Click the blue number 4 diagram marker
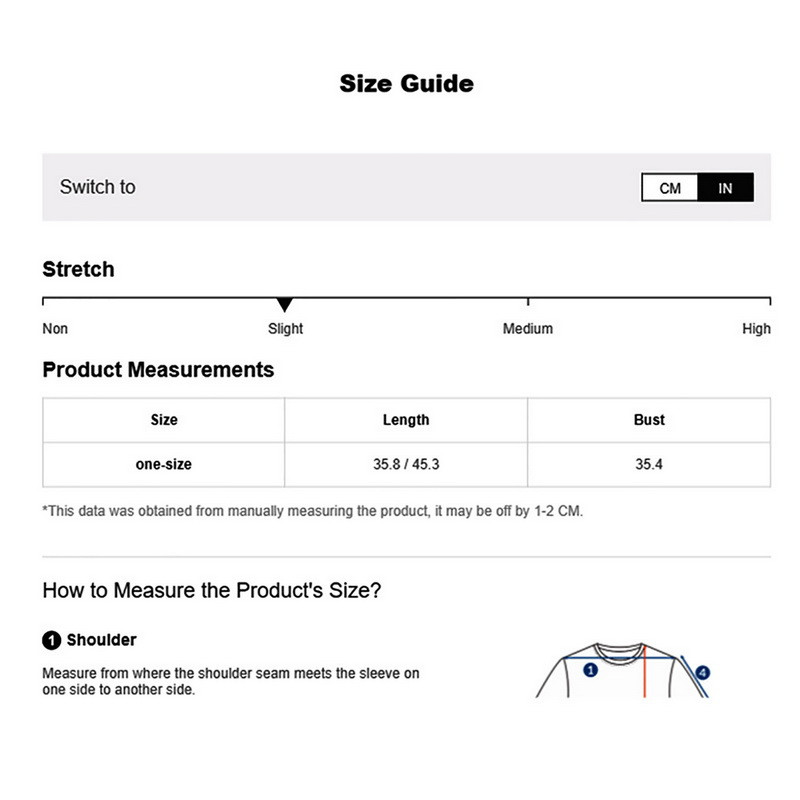 tap(702, 673)
